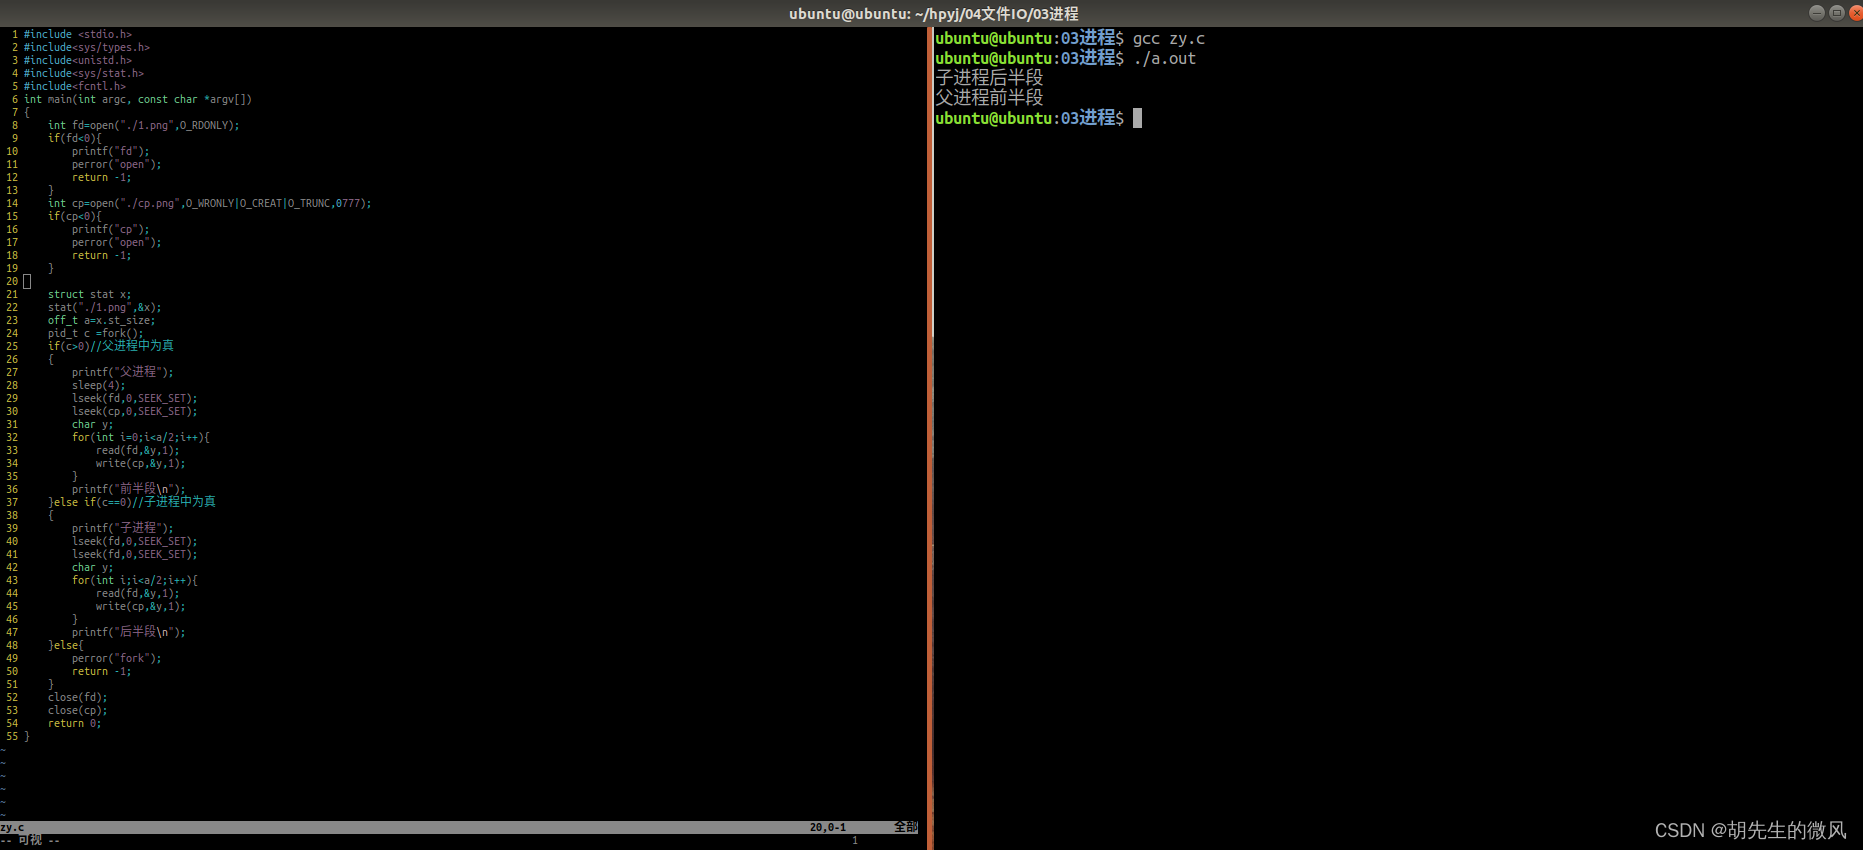Click the './a.out' command in right terminal
This screenshot has height=850, width=1863.
(x=1165, y=59)
